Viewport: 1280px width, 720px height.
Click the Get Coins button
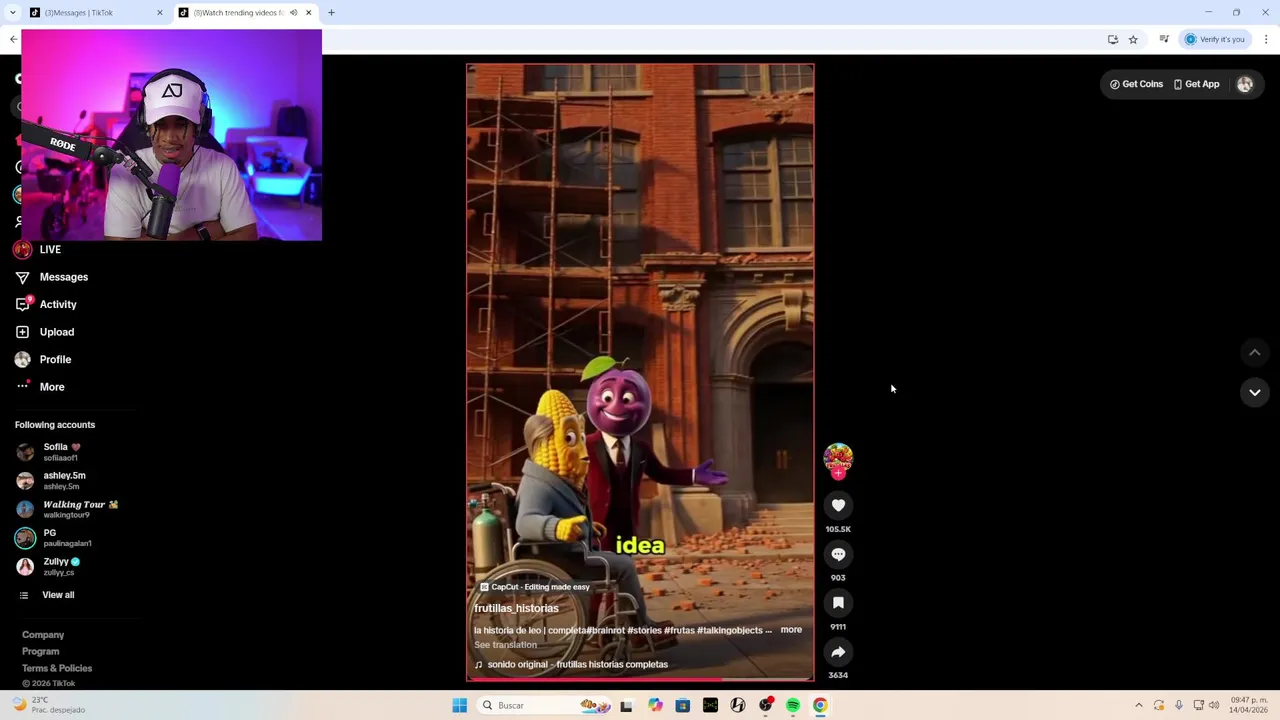pos(1136,85)
